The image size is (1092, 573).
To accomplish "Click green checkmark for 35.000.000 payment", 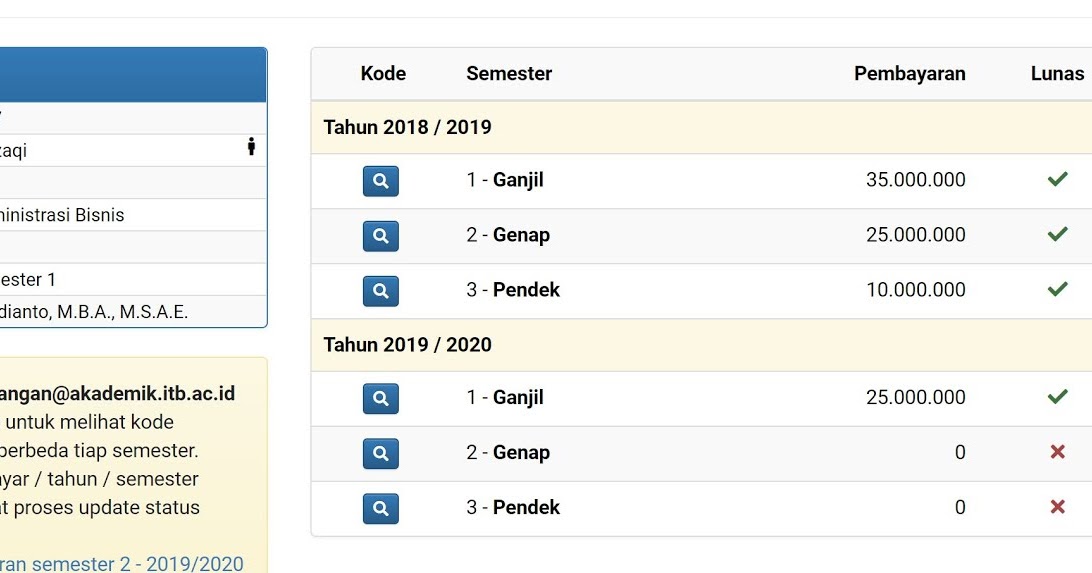I will [x=1057, y=180].
